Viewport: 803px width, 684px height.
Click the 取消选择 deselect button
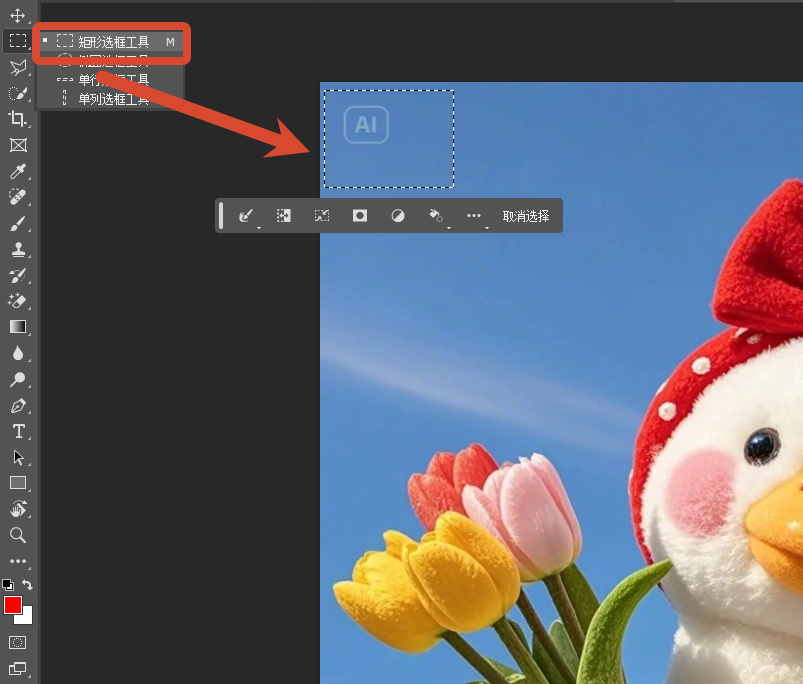(526, 216)
